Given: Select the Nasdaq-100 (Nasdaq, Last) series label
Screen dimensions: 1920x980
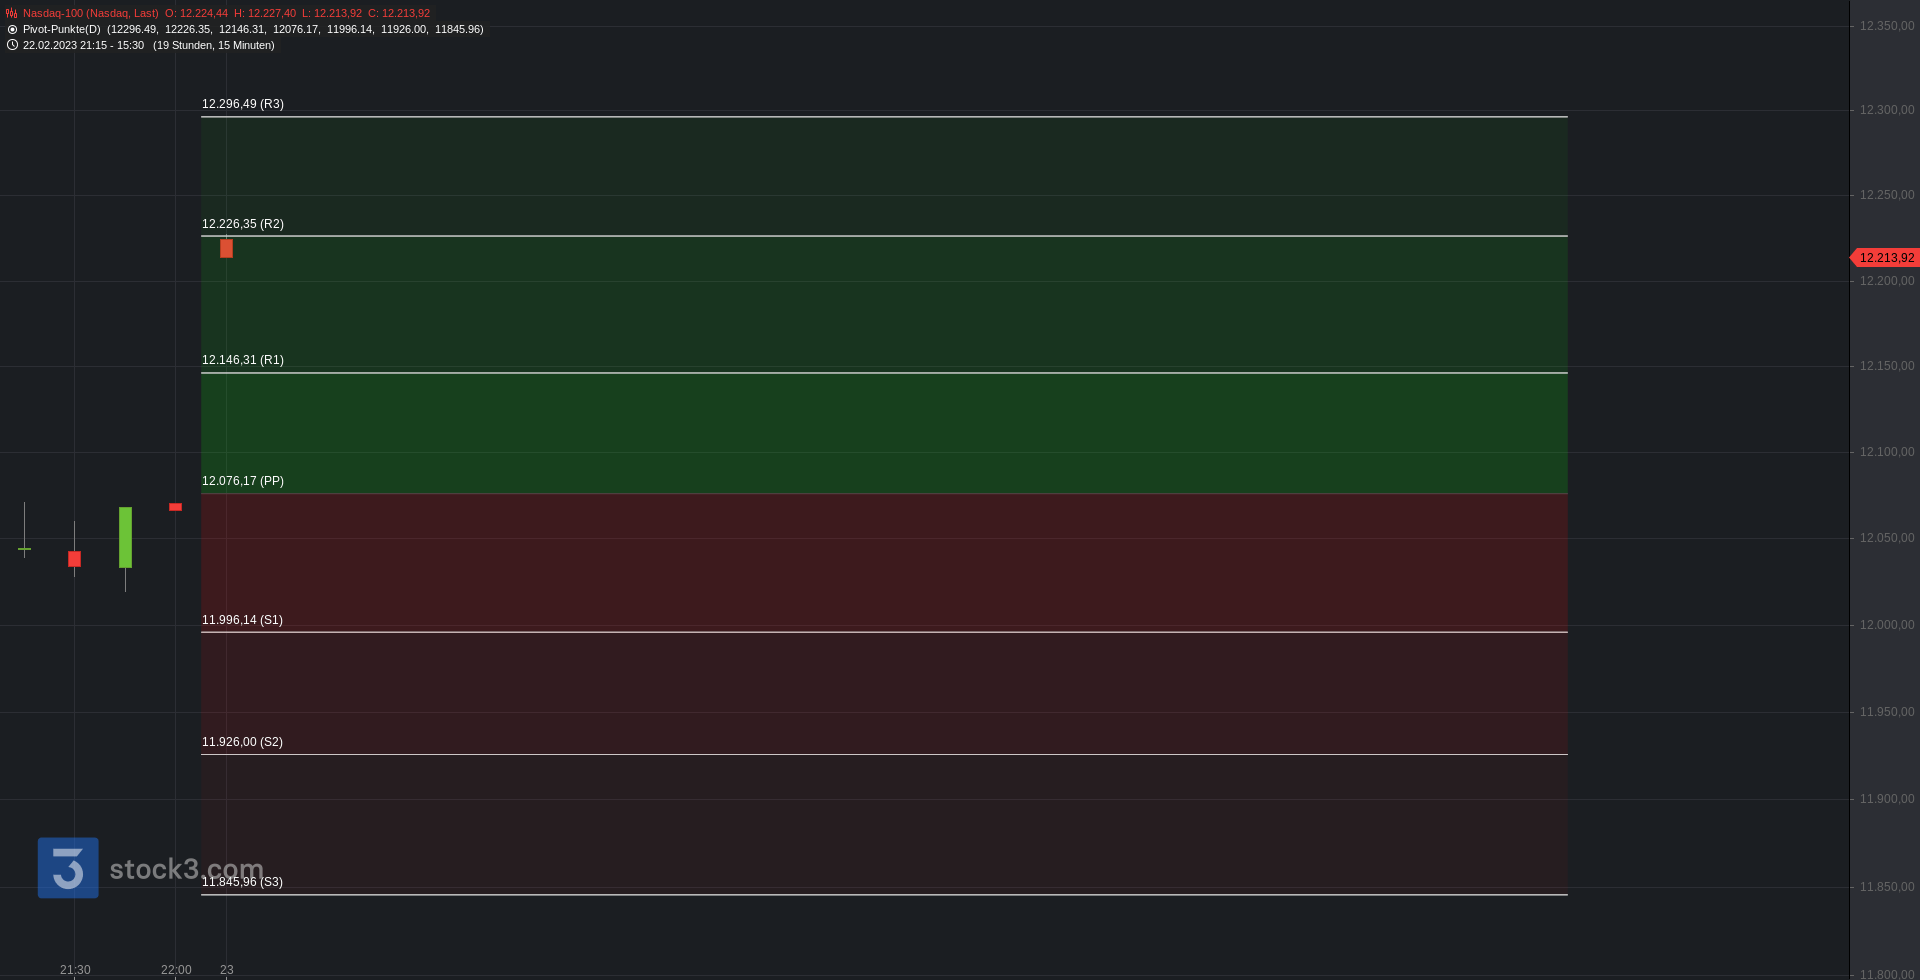Looking at the screenshot, I should pyautogui.click(x=90, y=13).
